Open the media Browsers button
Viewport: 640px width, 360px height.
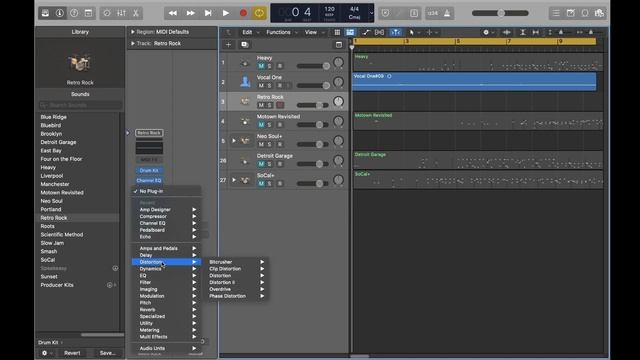(x=599, y=13)
